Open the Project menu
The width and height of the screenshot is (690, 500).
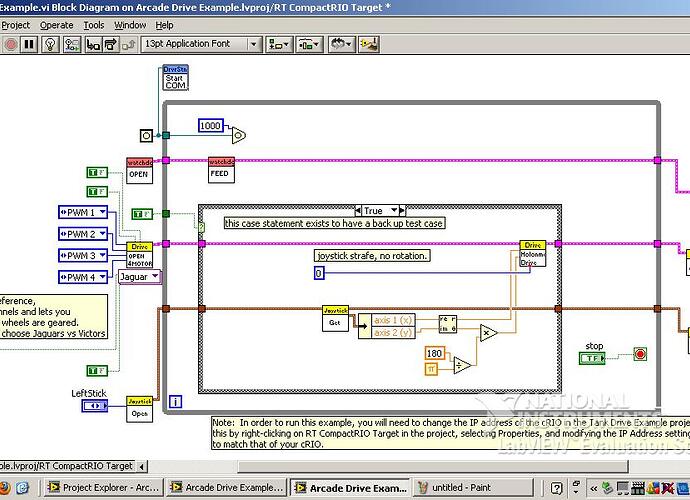pos(15,25)
